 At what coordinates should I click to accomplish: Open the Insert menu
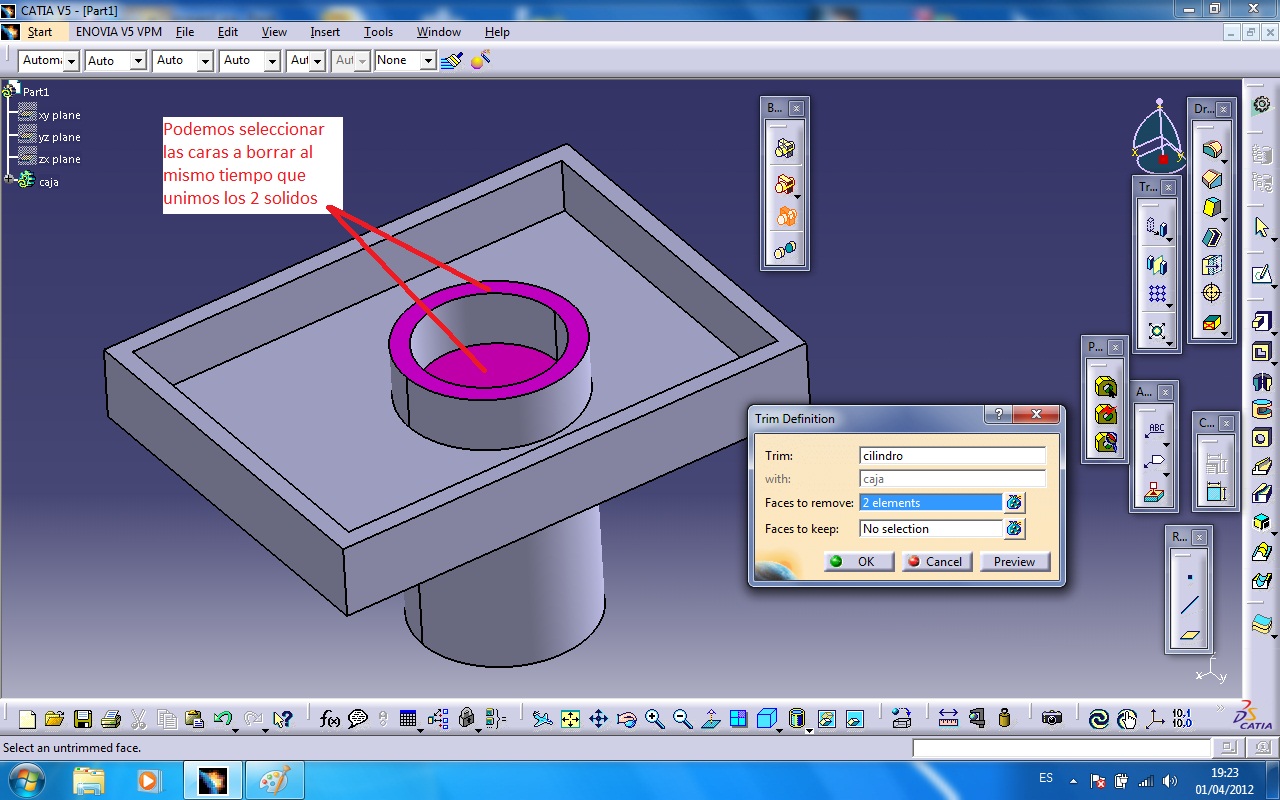coord(325,32)
